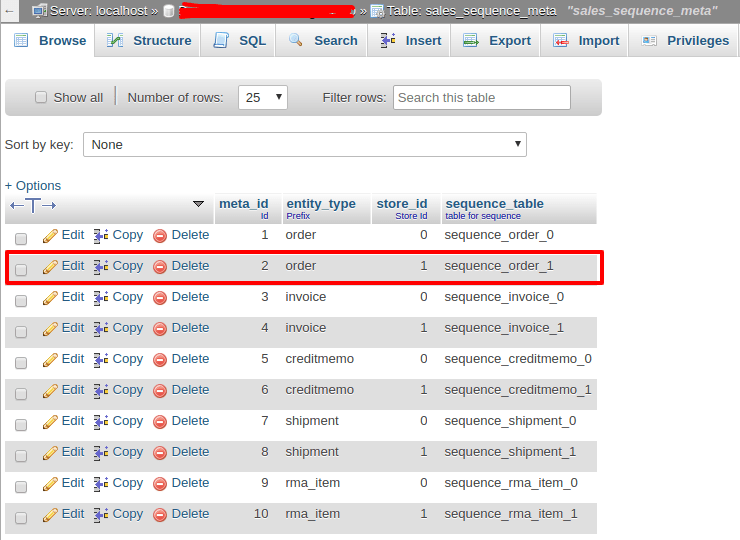Viewport: 740px width, 540px height.
Task: Check the row checkbox for sequence_rma_item_1
Action: 21,518
